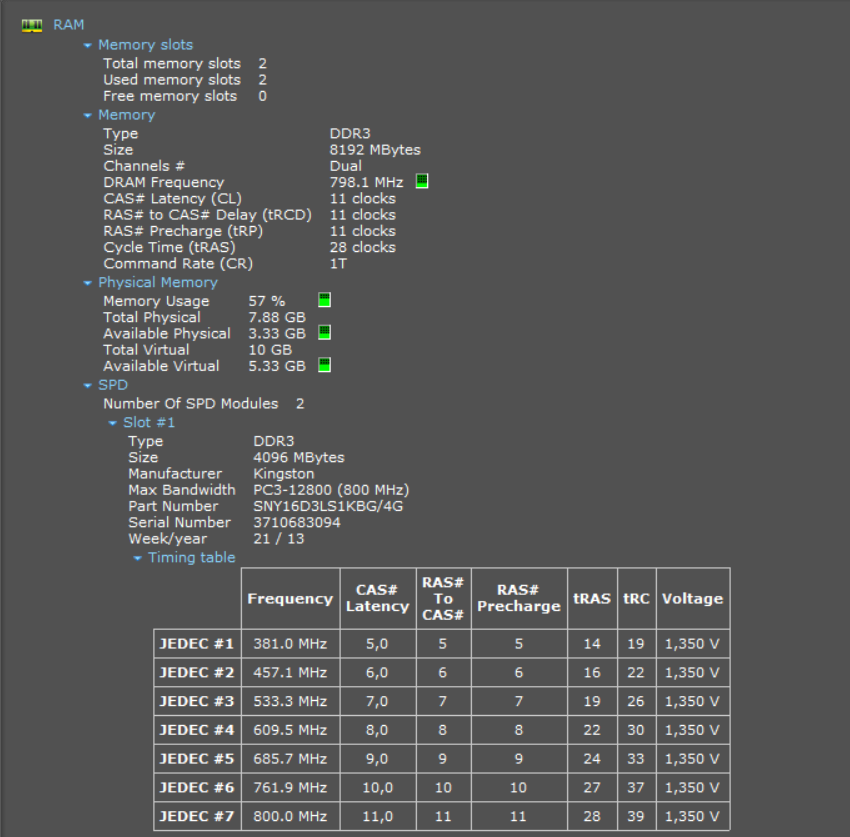850x837 pixels.
Task: Click the tRC value 39 cell
Action: point(636,816)
